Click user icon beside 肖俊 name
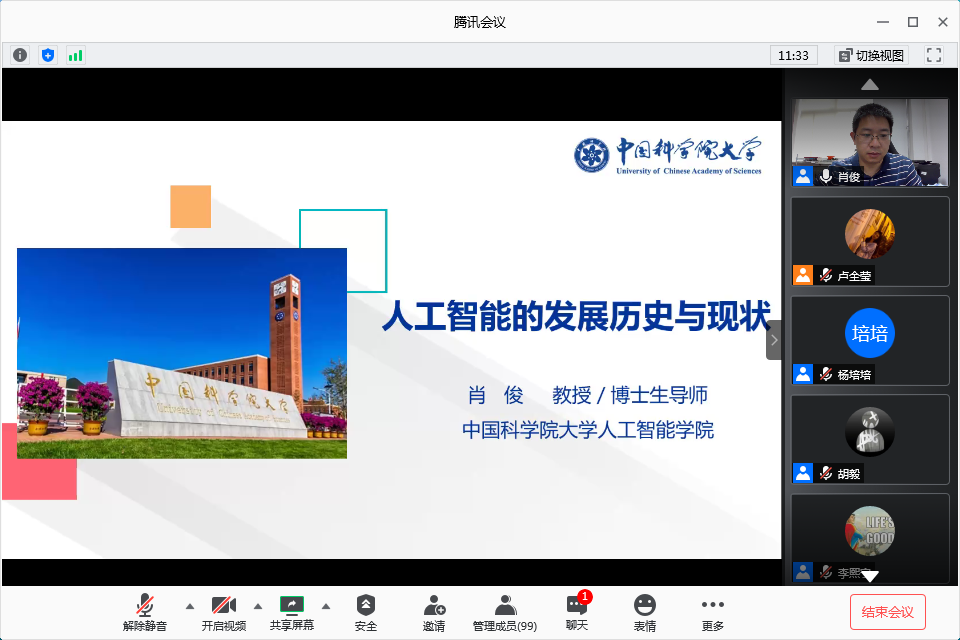 (x=803, y=176)
